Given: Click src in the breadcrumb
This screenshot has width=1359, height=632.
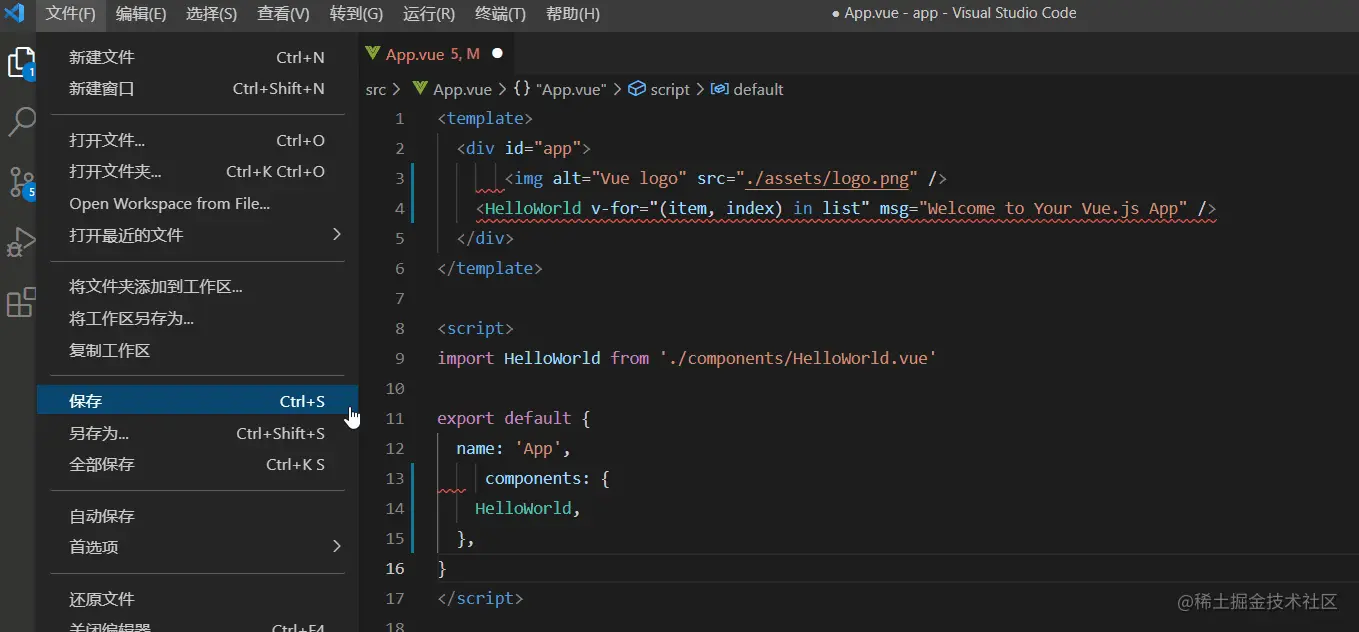Looking at the screenshot, I should tap(375, 89).
